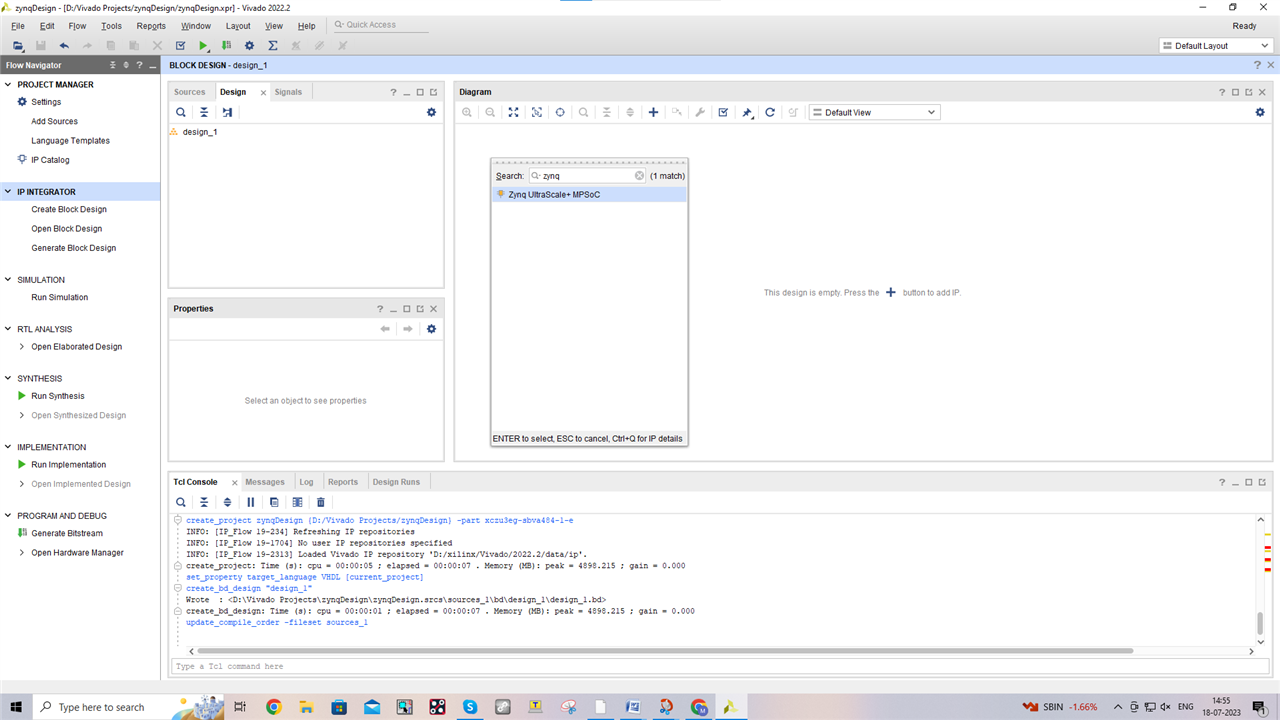Image resolution: width=1280 pixels, height=720 pixels.
Task: Click Add Sources in Project Manager
Action: click(54, 121)
